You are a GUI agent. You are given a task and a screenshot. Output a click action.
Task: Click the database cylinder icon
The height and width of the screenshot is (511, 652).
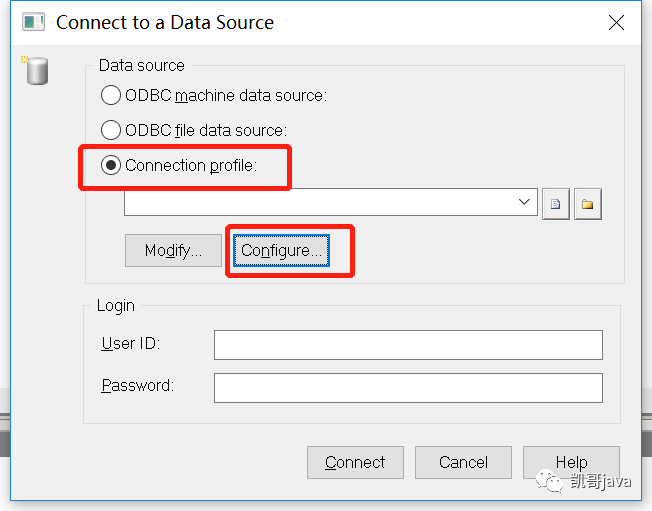[36, 70]
